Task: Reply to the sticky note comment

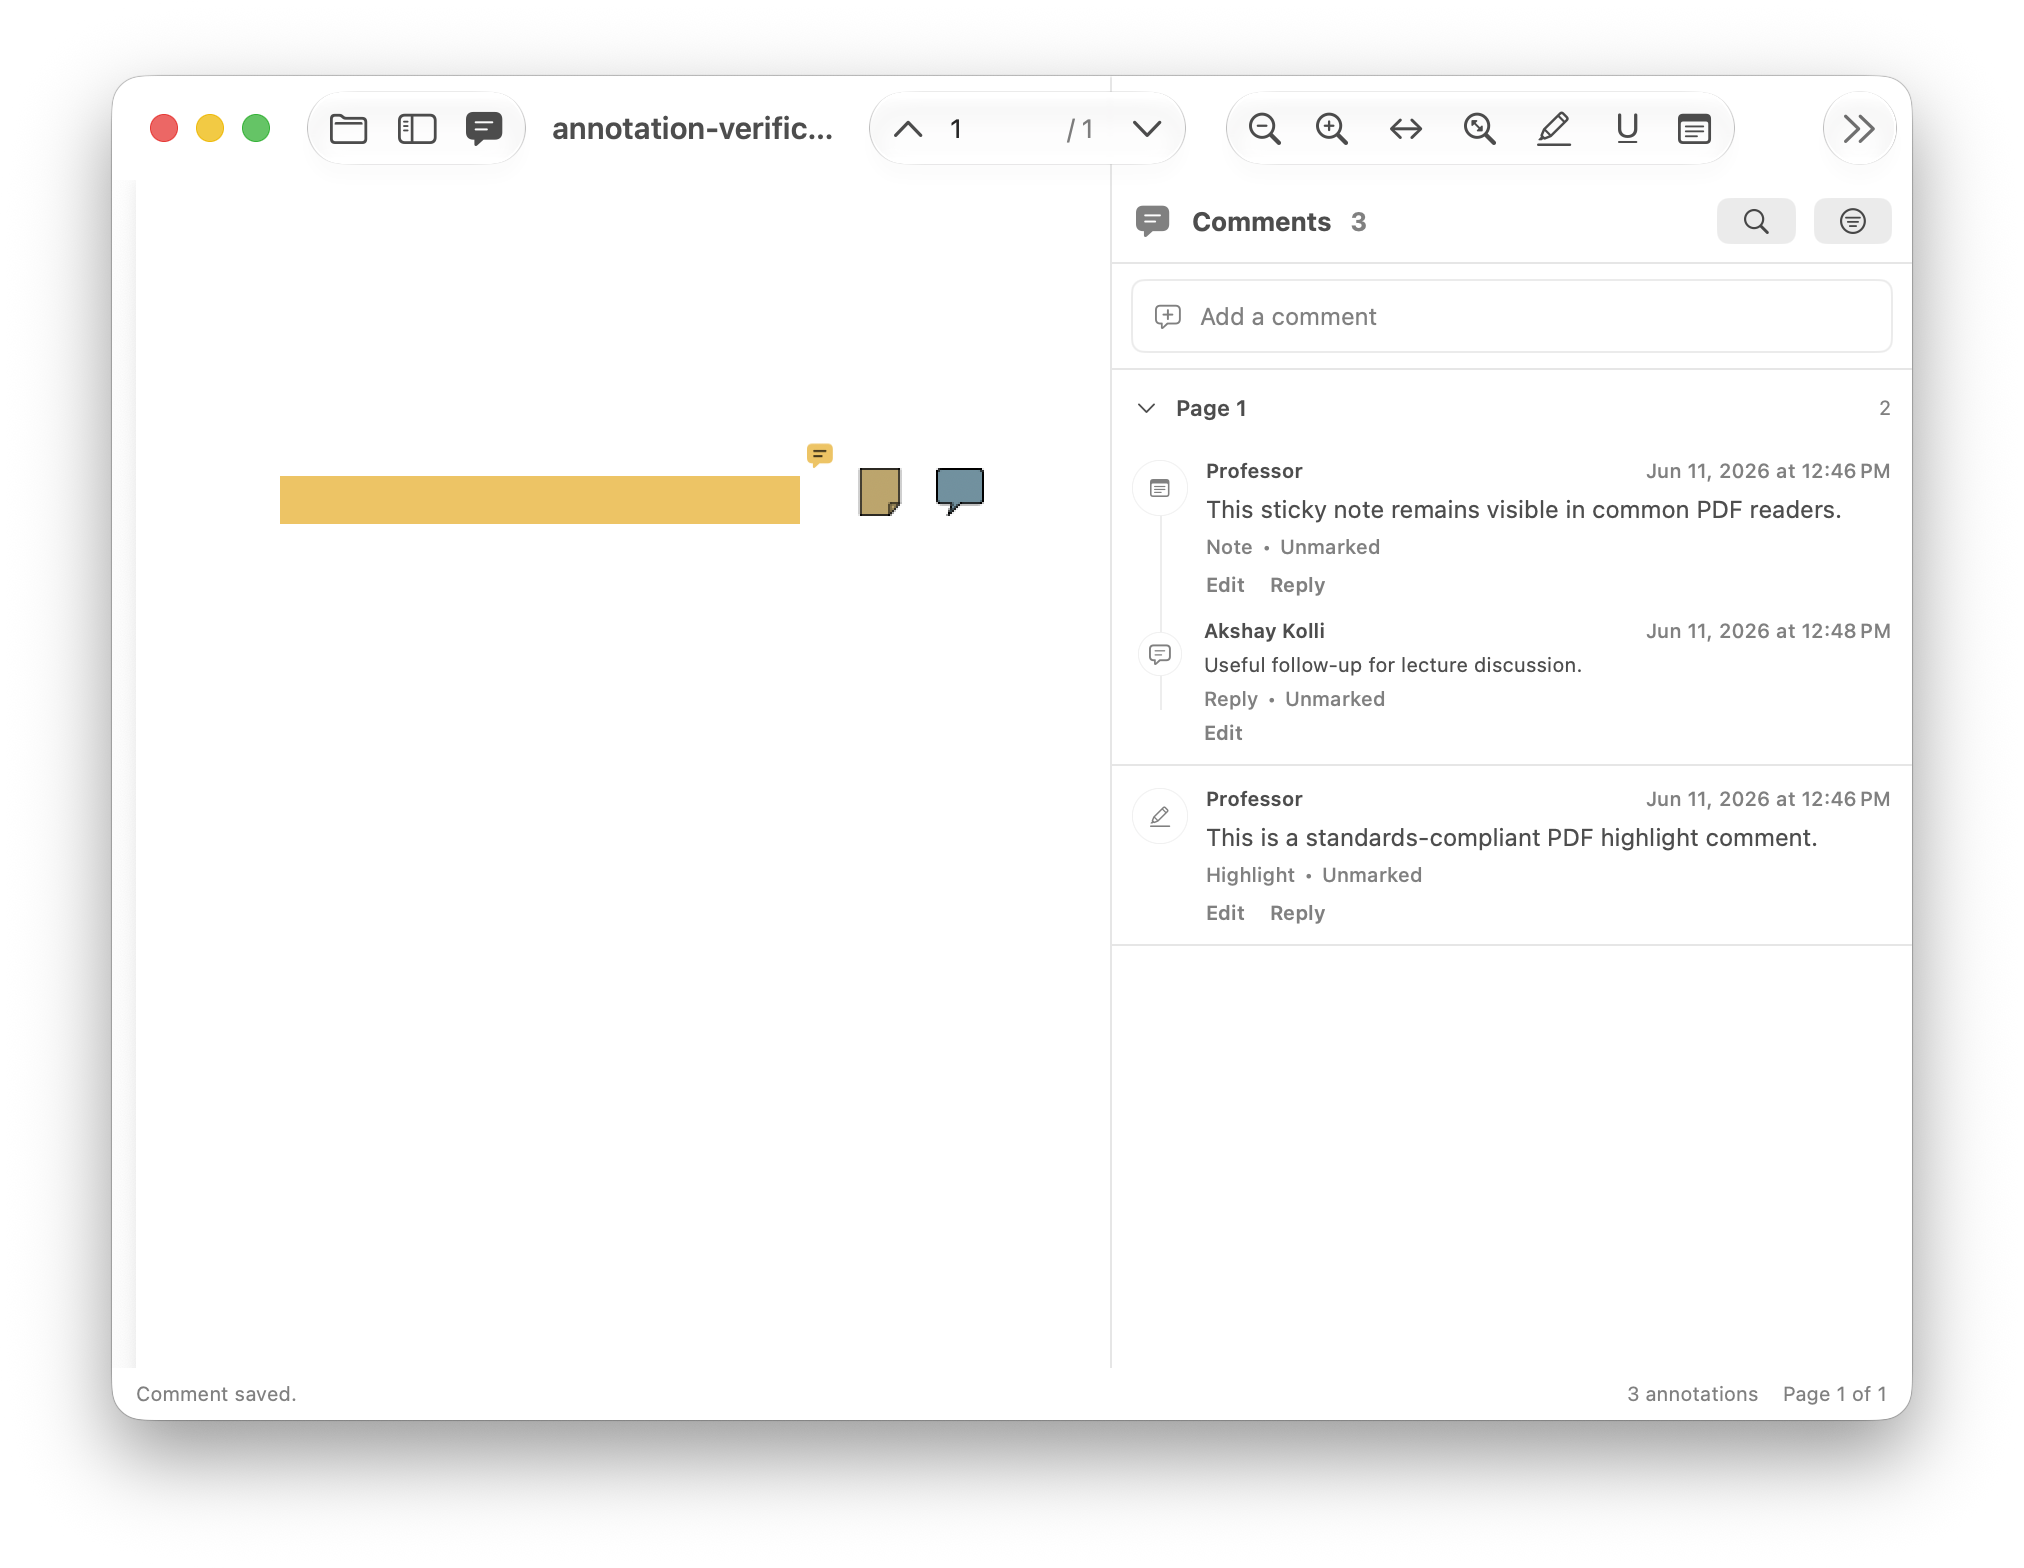Action: (1297, 585)
